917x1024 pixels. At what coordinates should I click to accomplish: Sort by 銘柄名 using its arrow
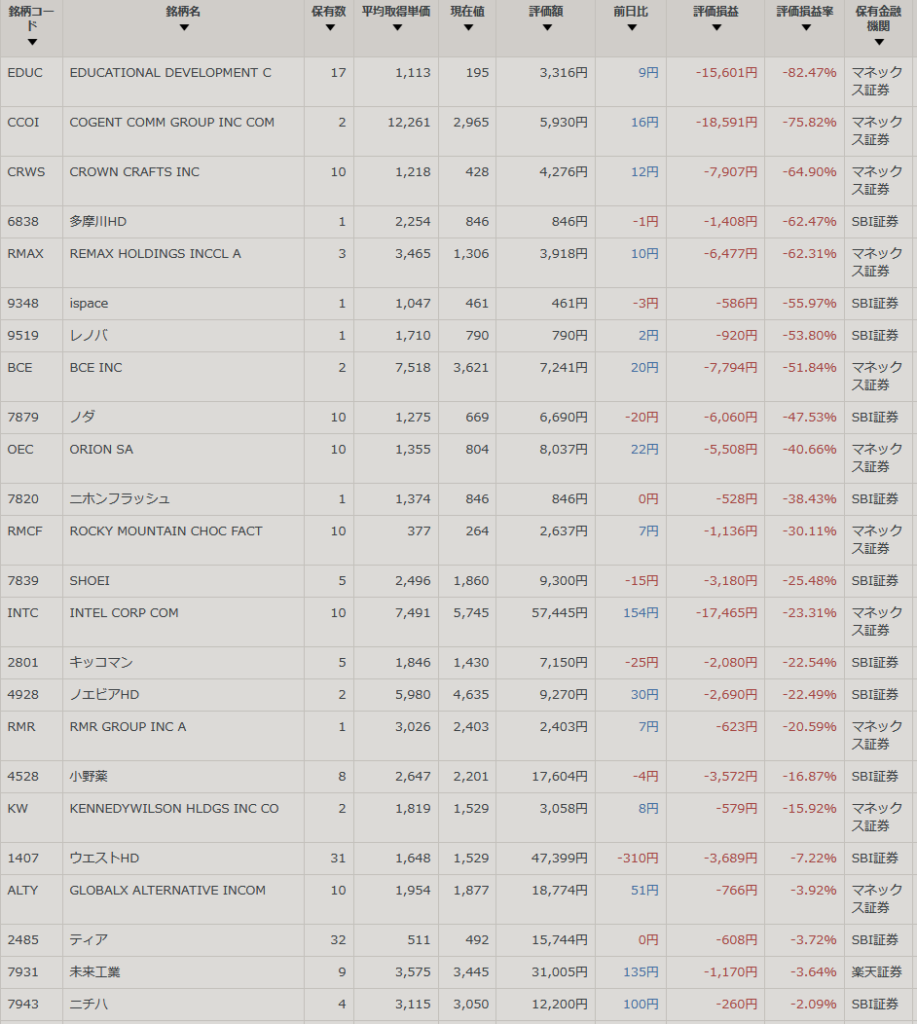[x=183, y=28]
